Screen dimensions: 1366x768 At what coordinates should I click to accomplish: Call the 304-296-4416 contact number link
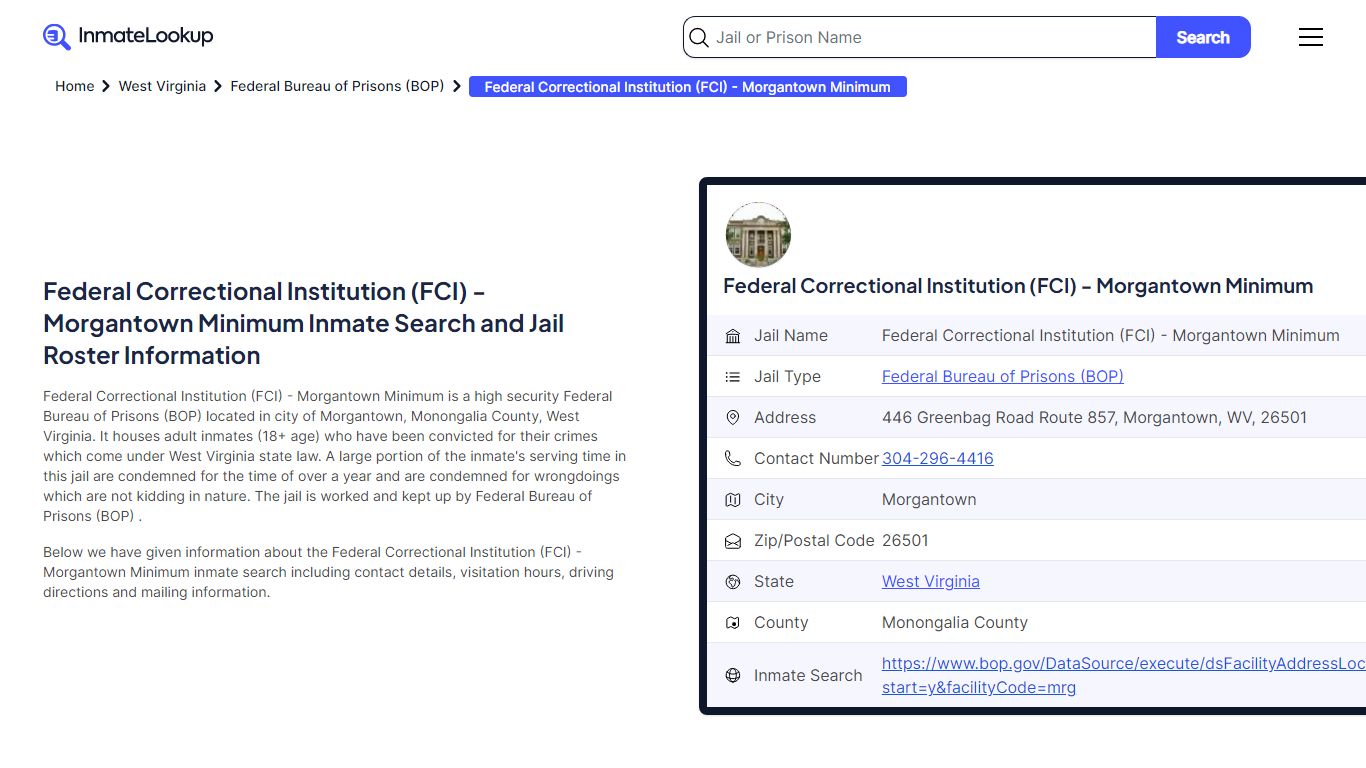coord(938,459)
